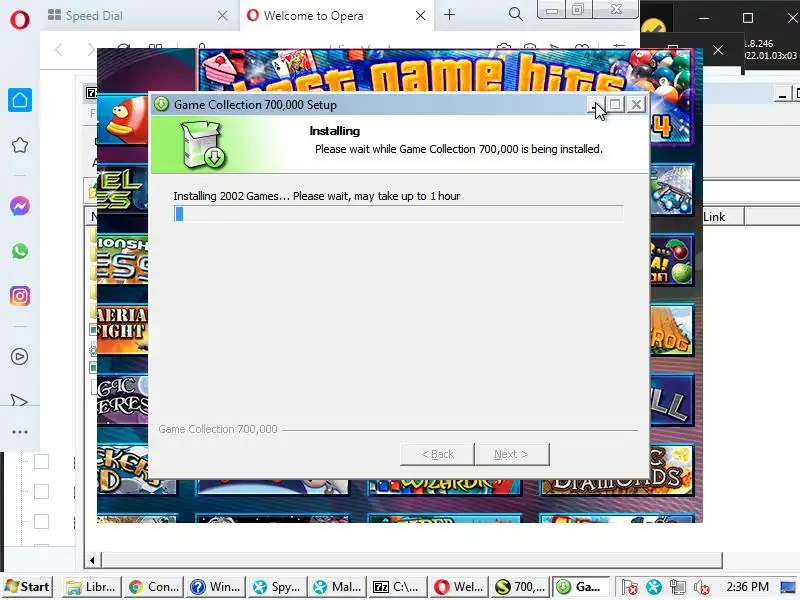
Task: Click the Aerial Fight game thumbnail
Action: (122, 329)
